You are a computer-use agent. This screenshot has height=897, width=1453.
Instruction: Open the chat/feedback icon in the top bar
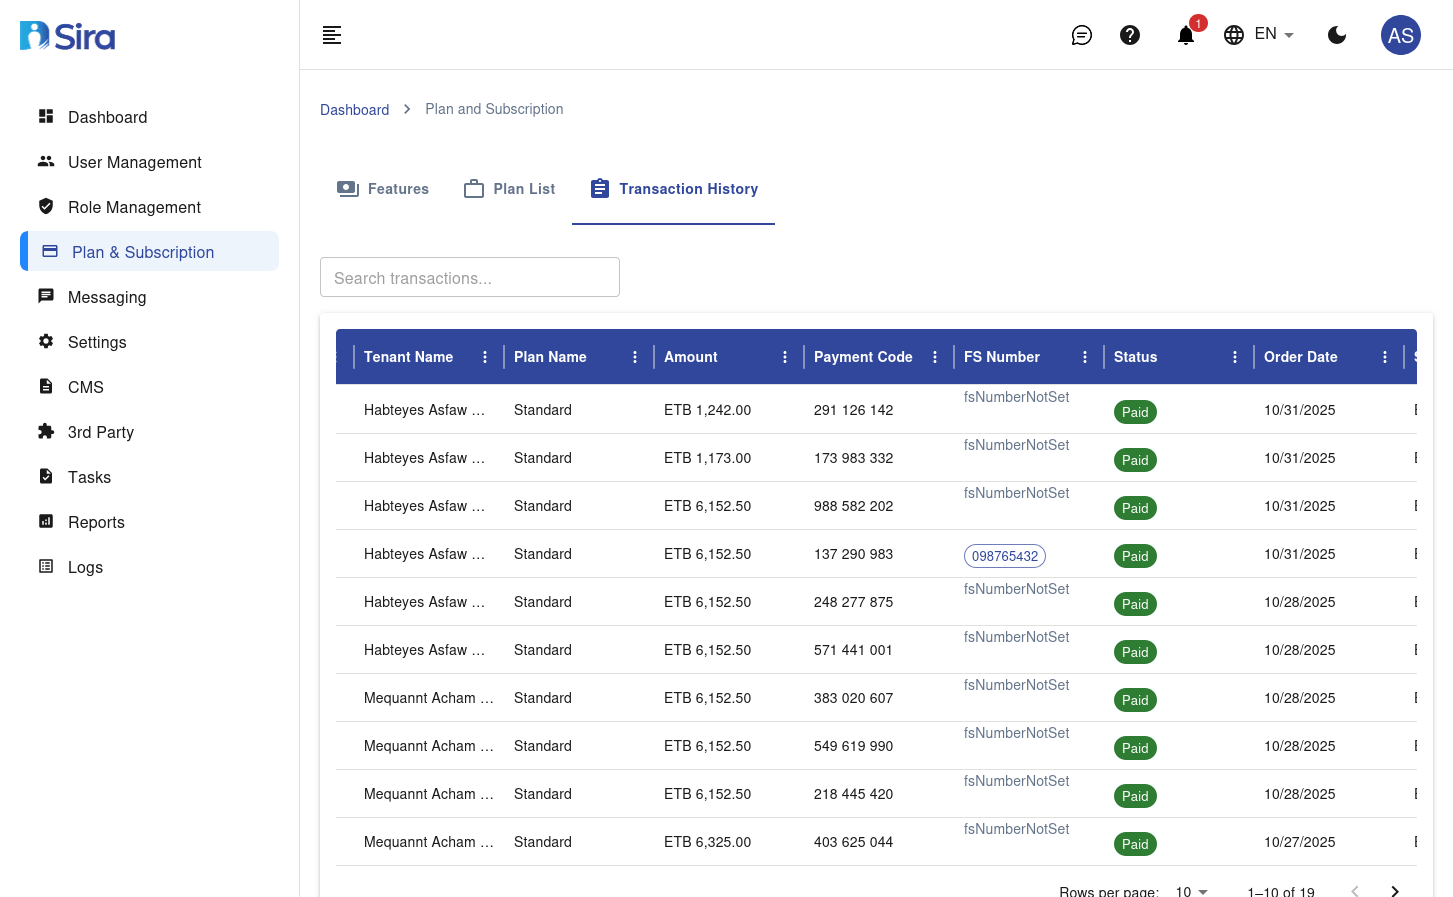tap(1081, 35)
